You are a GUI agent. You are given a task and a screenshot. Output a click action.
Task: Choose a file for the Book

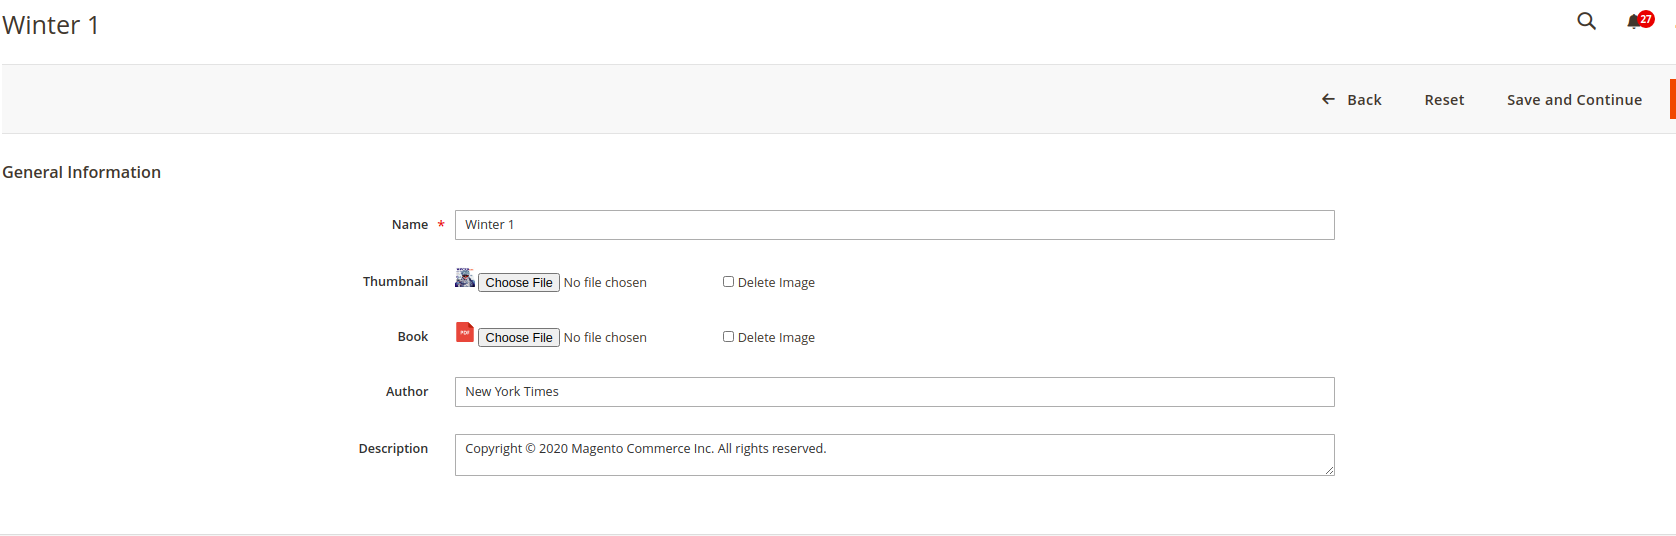point(519,338)
